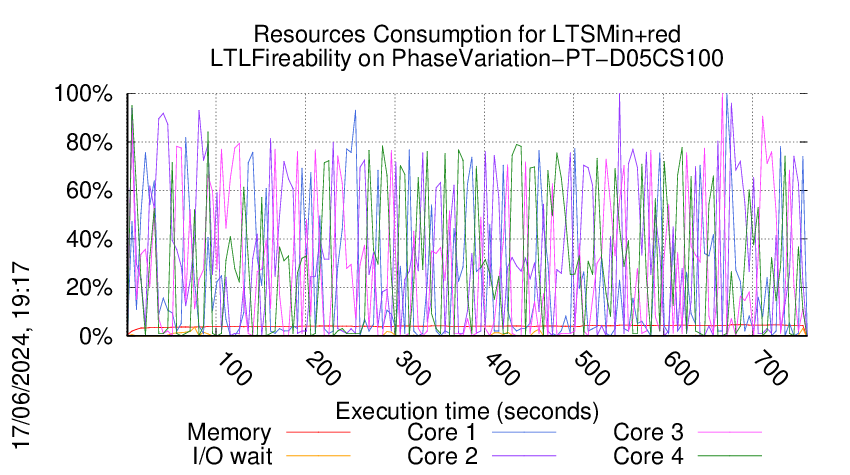
Task: Click the red Memory legend line sample
Action: (318, 432)
